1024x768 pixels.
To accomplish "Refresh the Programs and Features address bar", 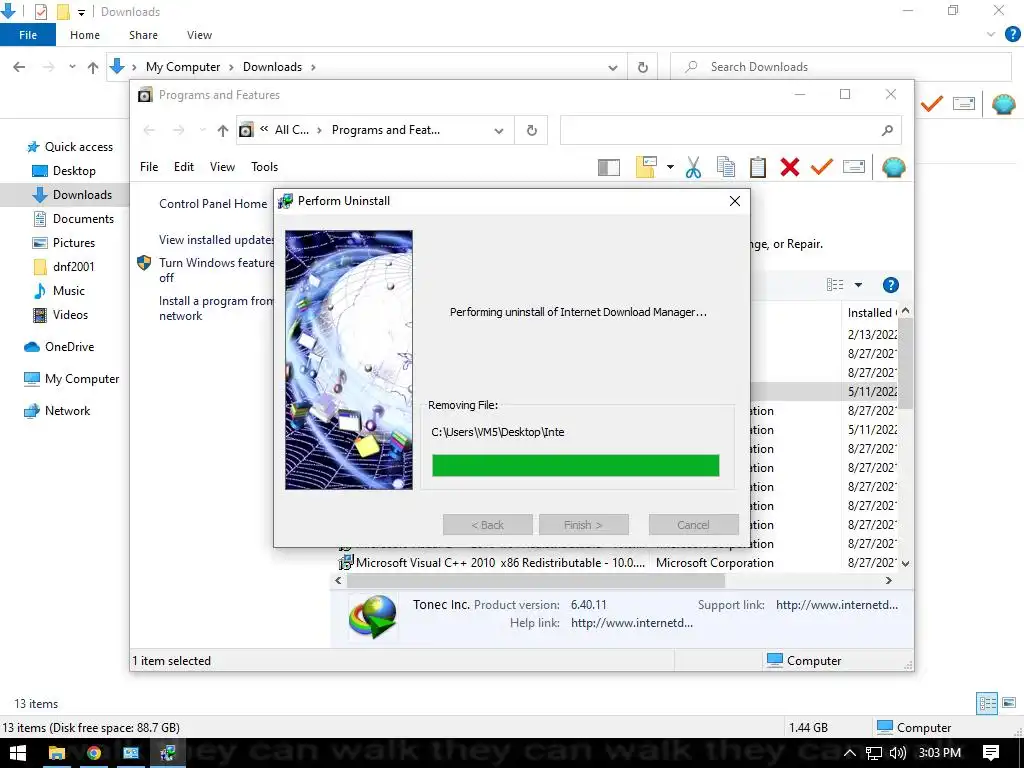I will tap(532, 130).
